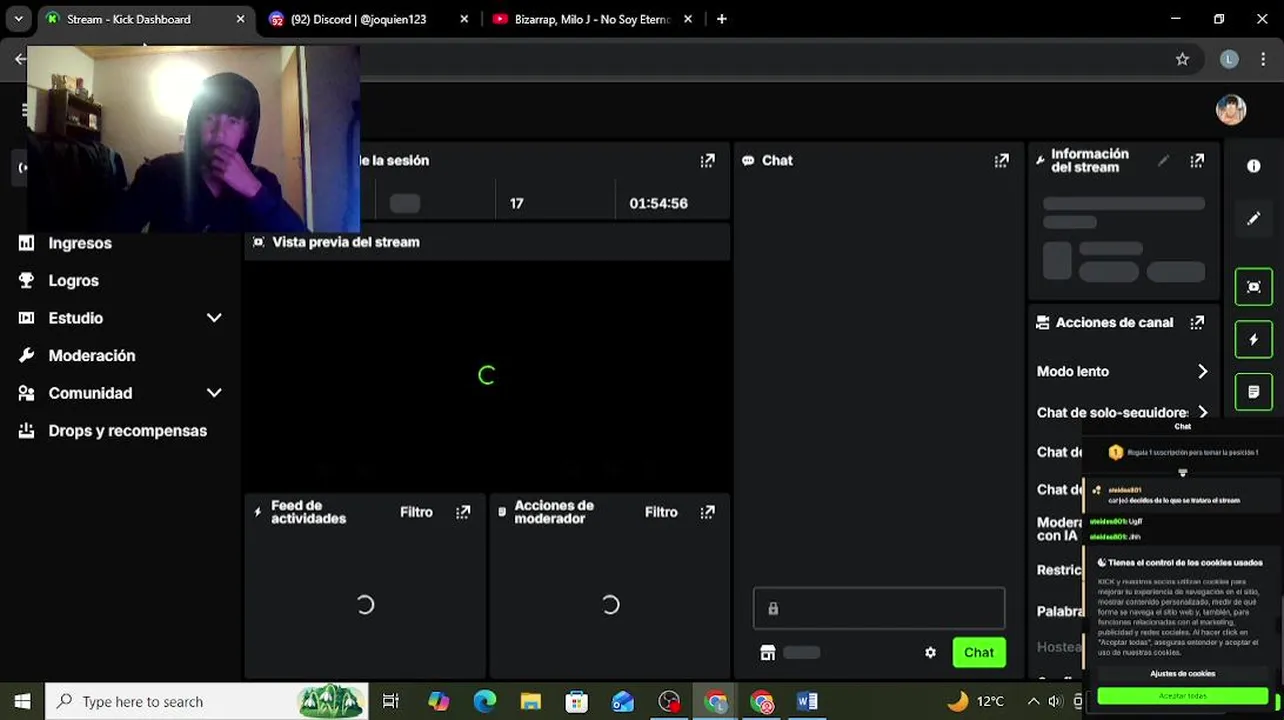Open Chrome three-dot menu
The width and height of the screenshot is (1284, 720).
pyautogui.click(x=1263, y=59)
